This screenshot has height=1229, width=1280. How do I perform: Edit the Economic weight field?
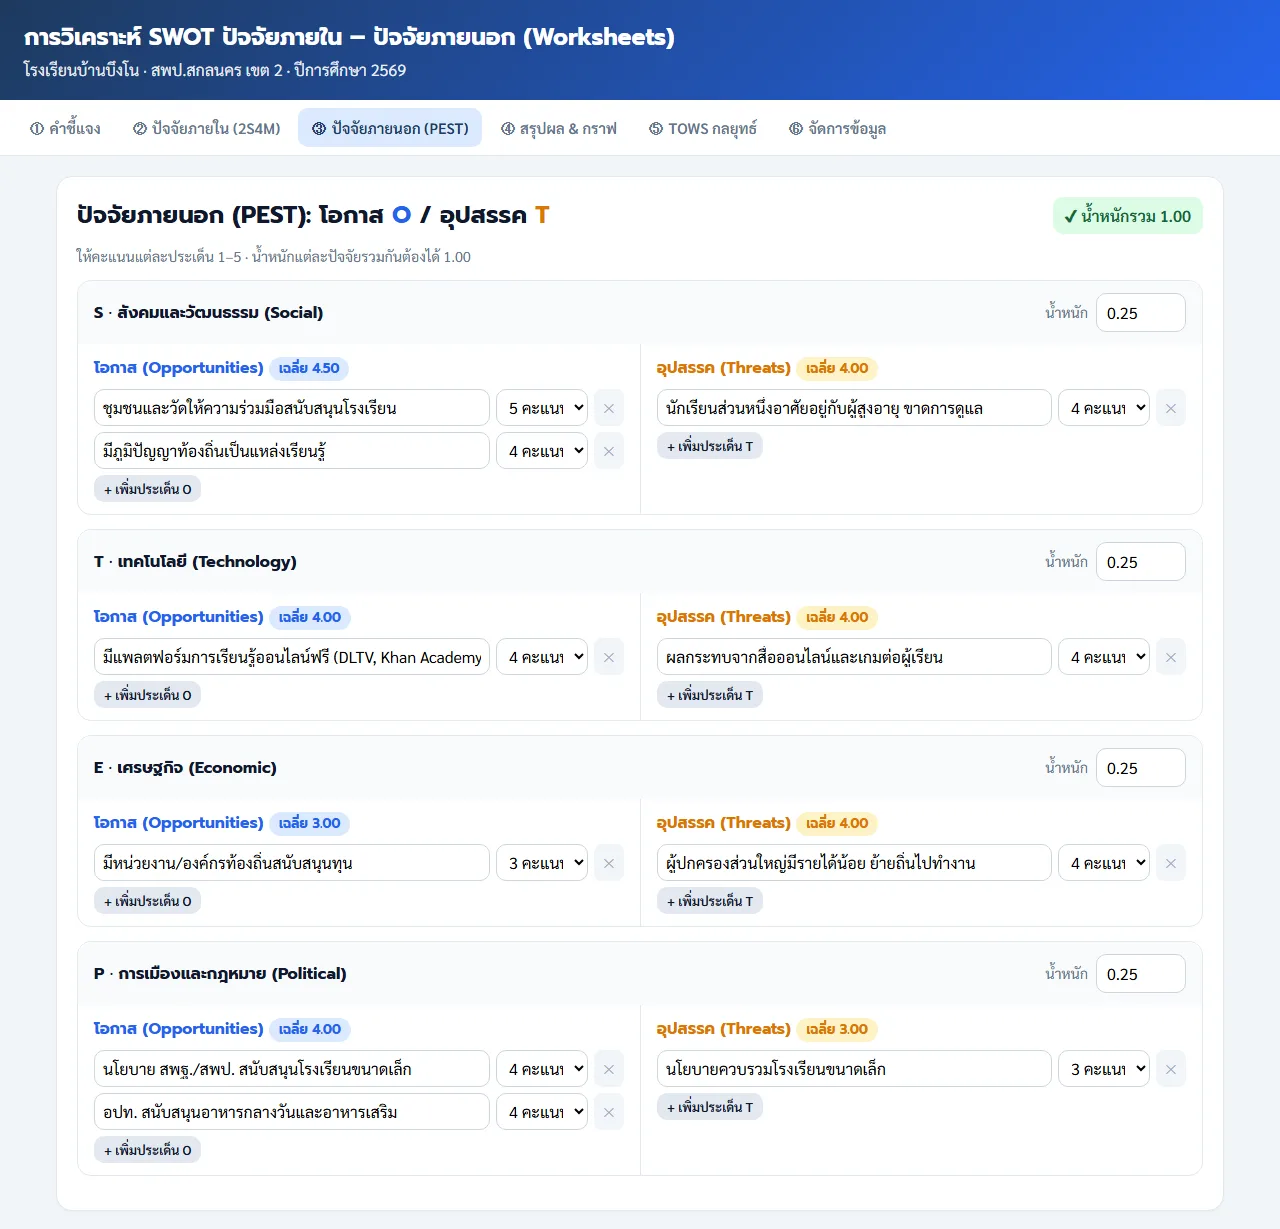coord(1141,768)
